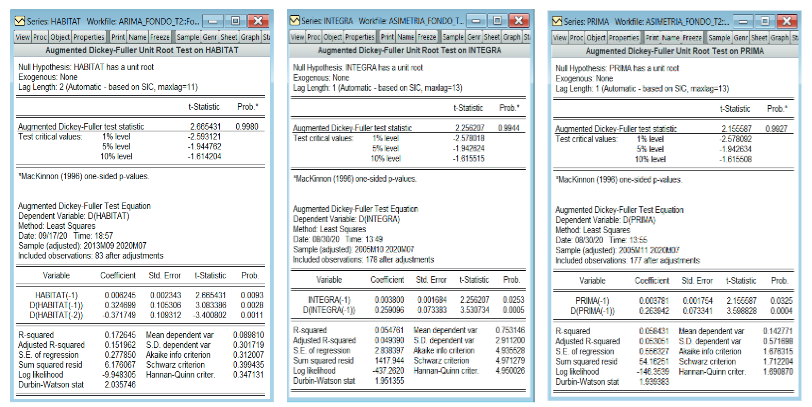Click the series icon in the INTEGRA window title bar
This screenshot has width=812, height=407.
[294, 21]
